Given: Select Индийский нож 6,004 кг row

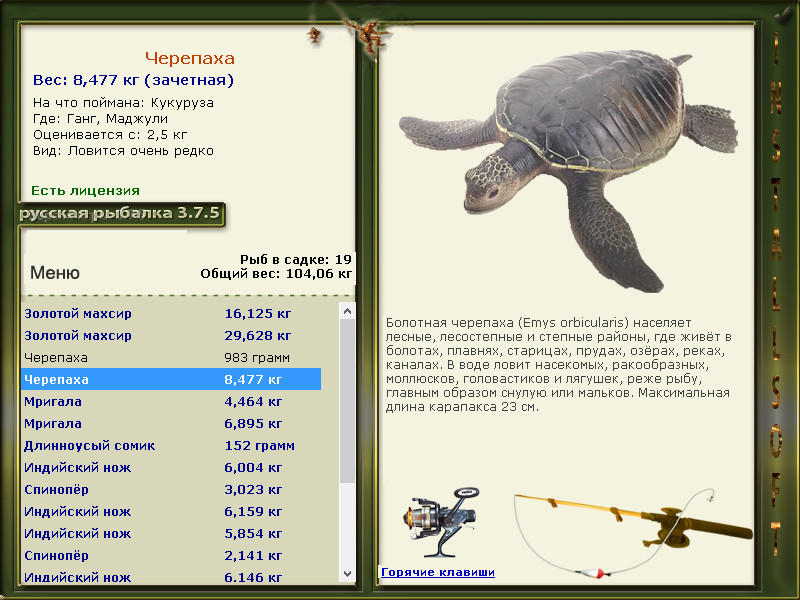Looking at the screenshot, I should [171, 467].
